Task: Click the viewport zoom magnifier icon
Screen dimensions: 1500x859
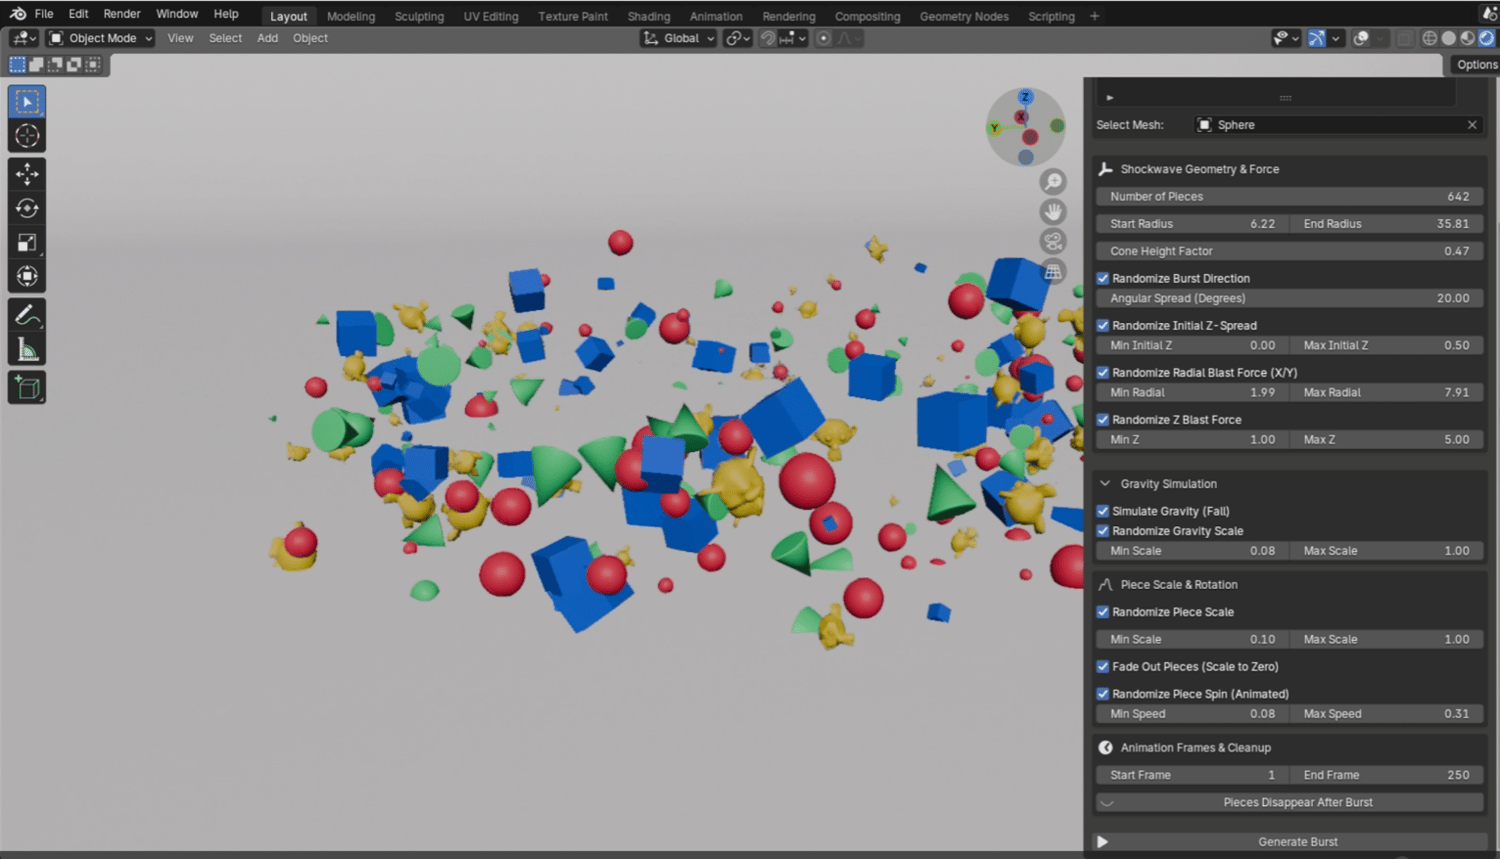Action: pos(1053,182)
